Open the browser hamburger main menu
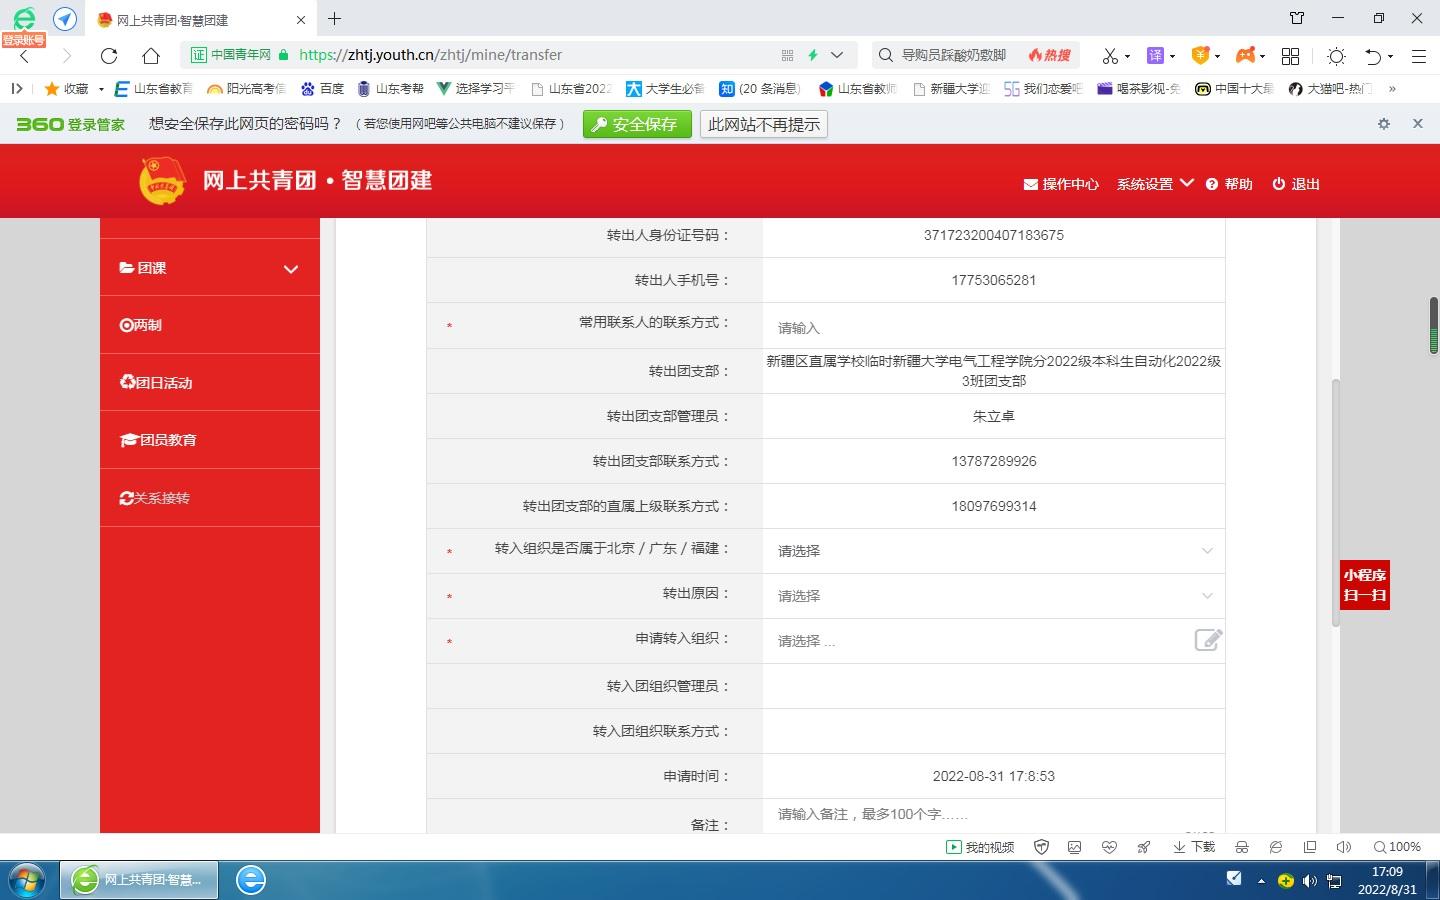 (x=1418, y=56)
